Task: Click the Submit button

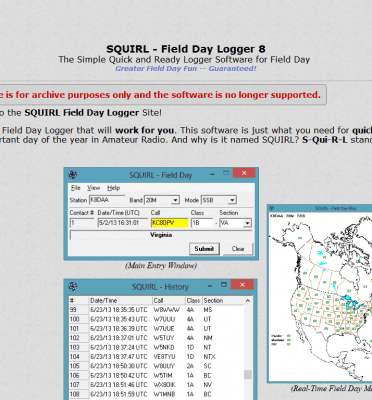Action: coord(204,249)
